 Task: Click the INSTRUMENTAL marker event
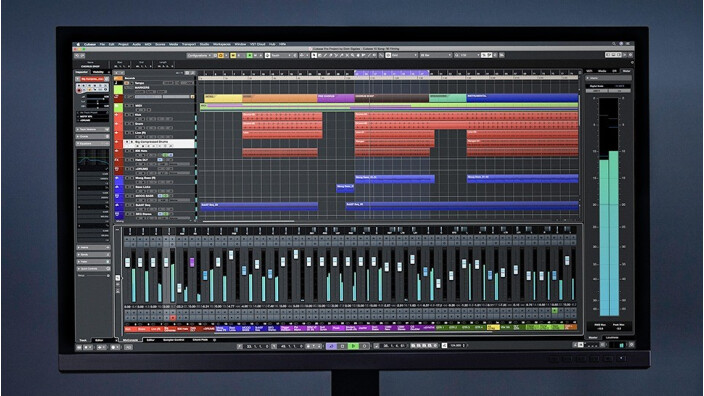pyautogui.click(x=522, y=98)
